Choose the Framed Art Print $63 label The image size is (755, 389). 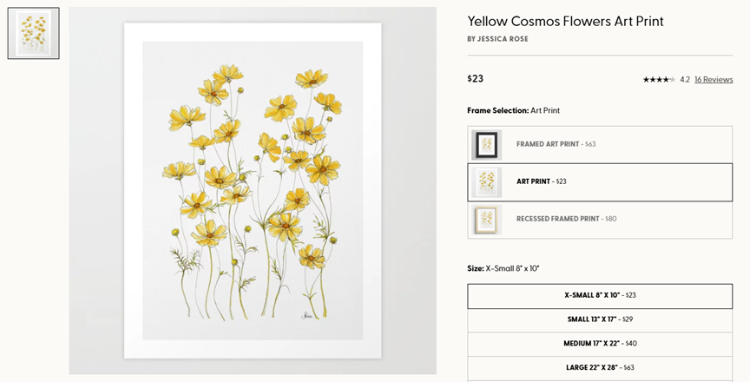[x=556, y=144]
